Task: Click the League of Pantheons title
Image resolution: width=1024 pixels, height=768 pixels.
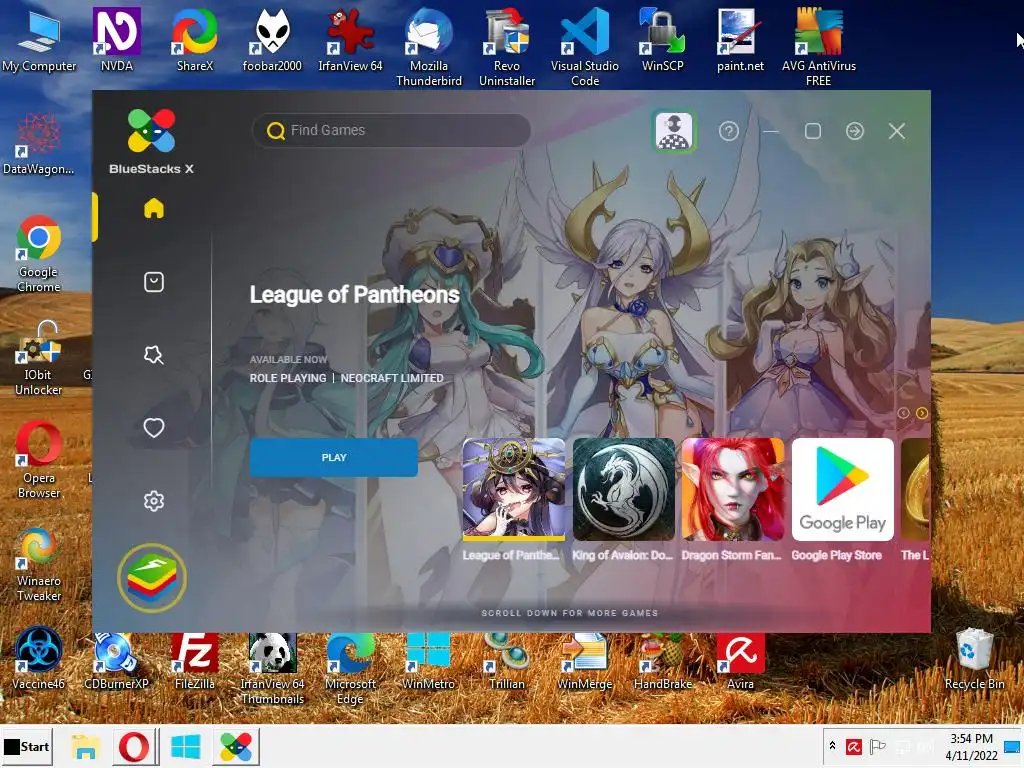Action: [355, 295]
